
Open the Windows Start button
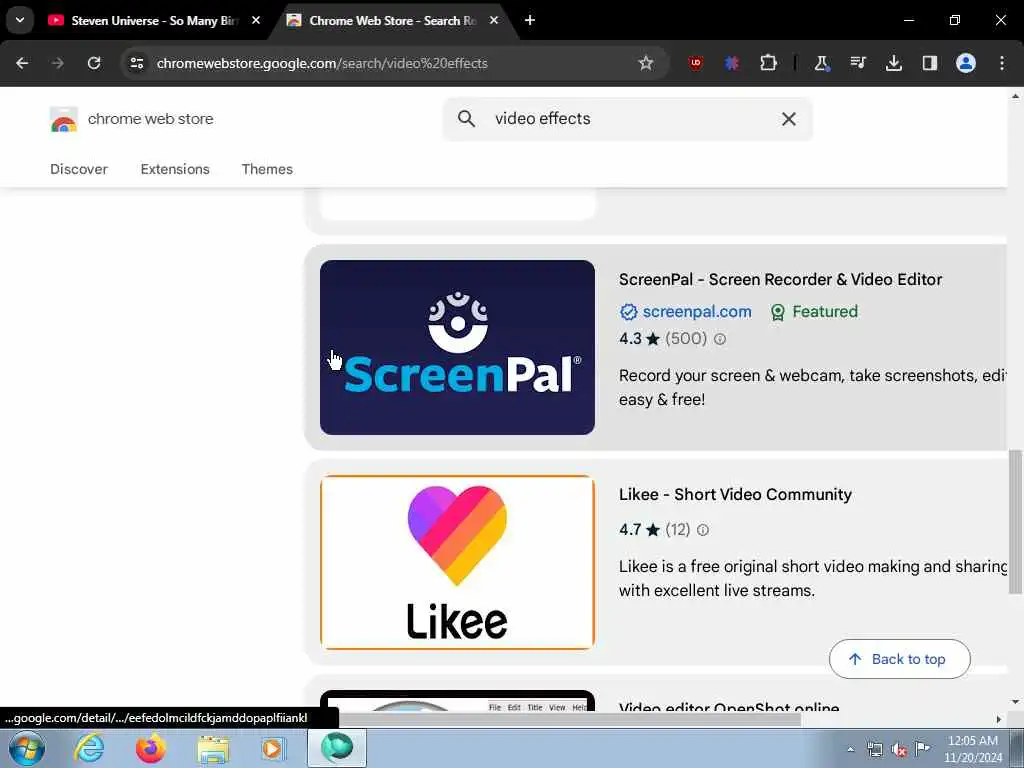(27, 748)
